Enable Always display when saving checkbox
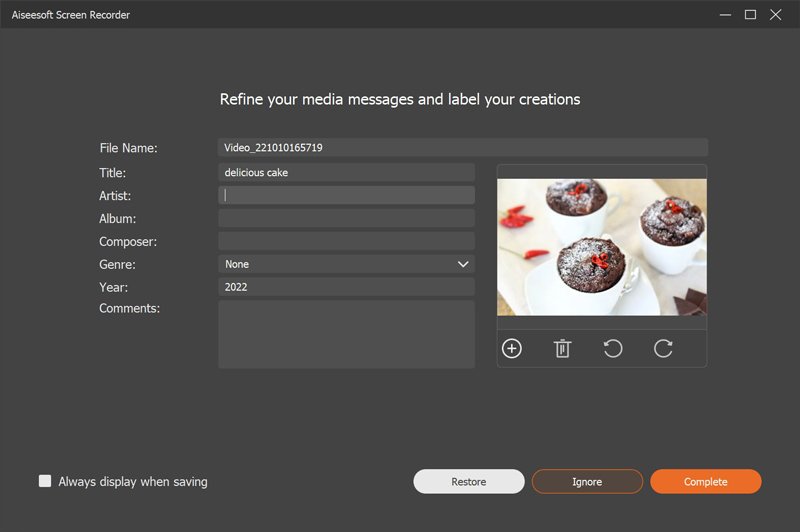The image size is (800, 532). pos(45,481)
